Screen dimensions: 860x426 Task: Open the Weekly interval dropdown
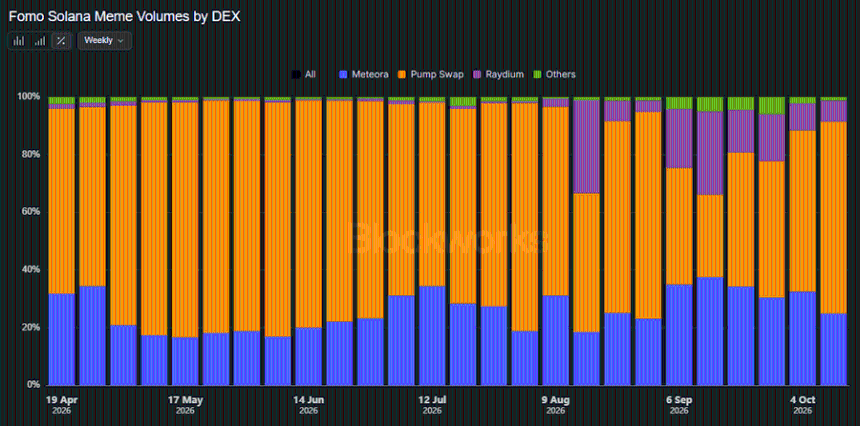(104, 41)
